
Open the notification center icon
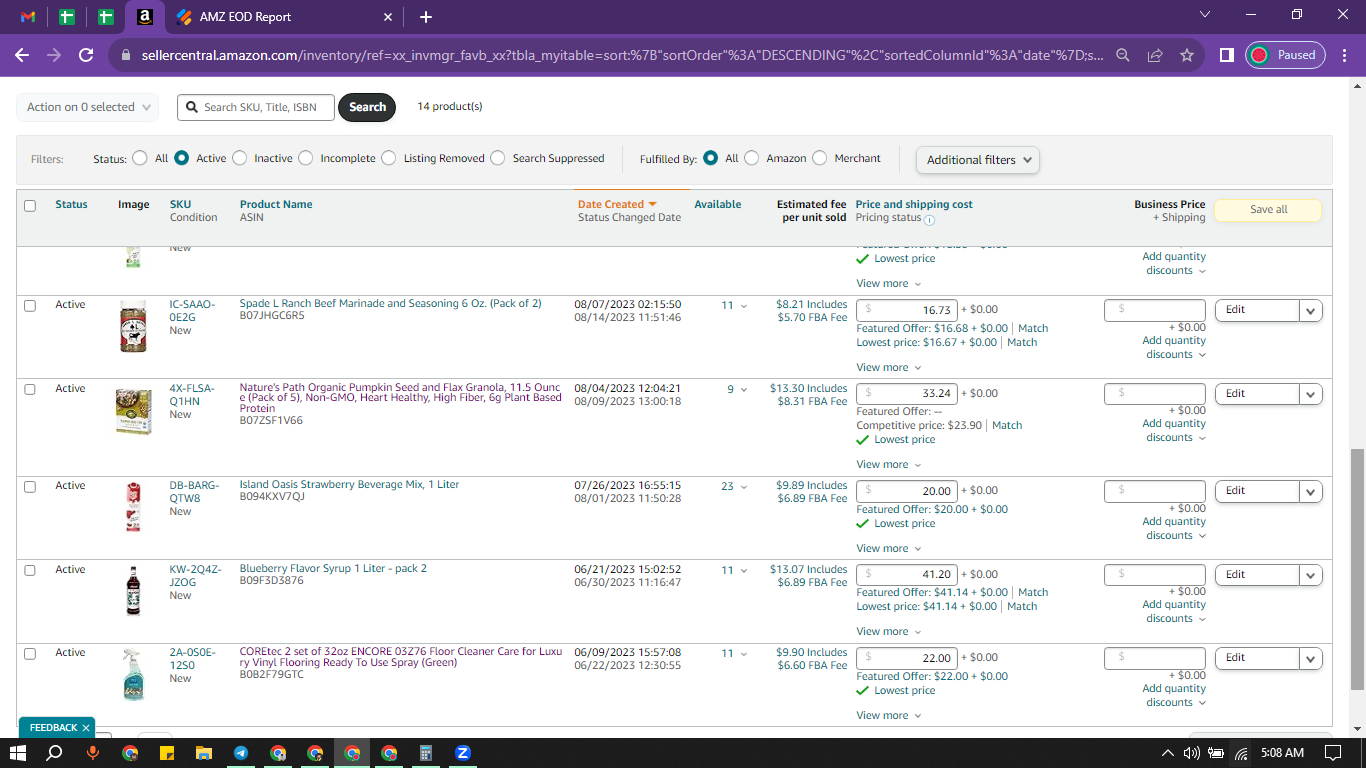point(1332,753)
